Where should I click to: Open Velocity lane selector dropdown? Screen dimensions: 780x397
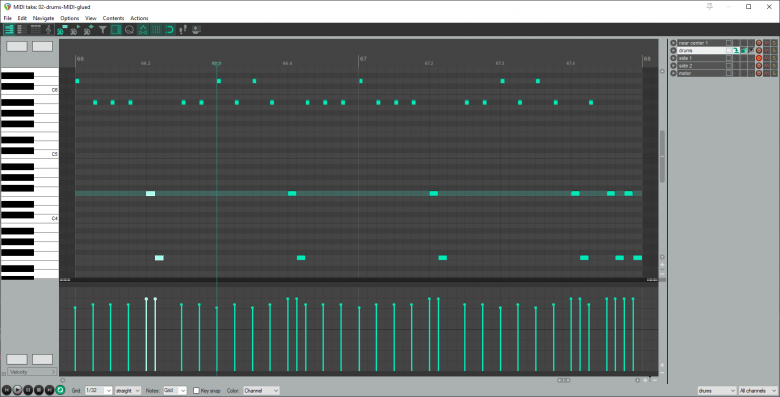pyautogui.click(x=32, y=372)
